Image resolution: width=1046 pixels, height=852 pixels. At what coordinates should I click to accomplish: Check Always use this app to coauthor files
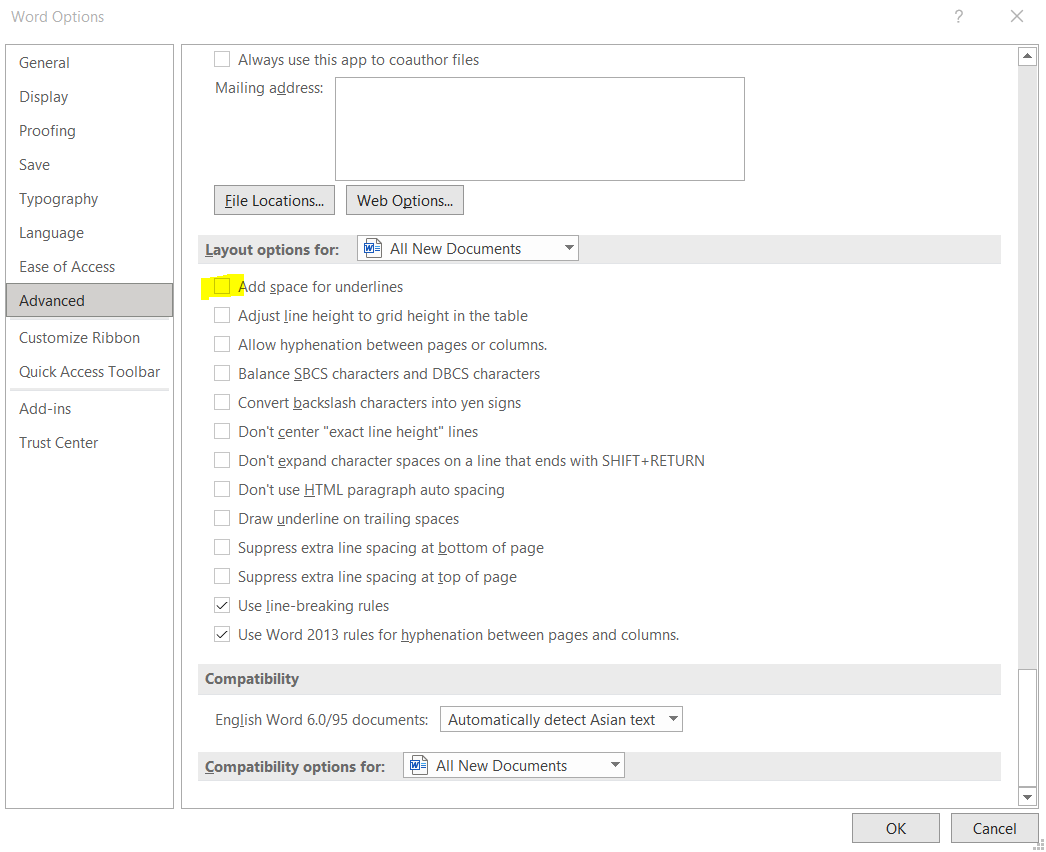(222, 60)
